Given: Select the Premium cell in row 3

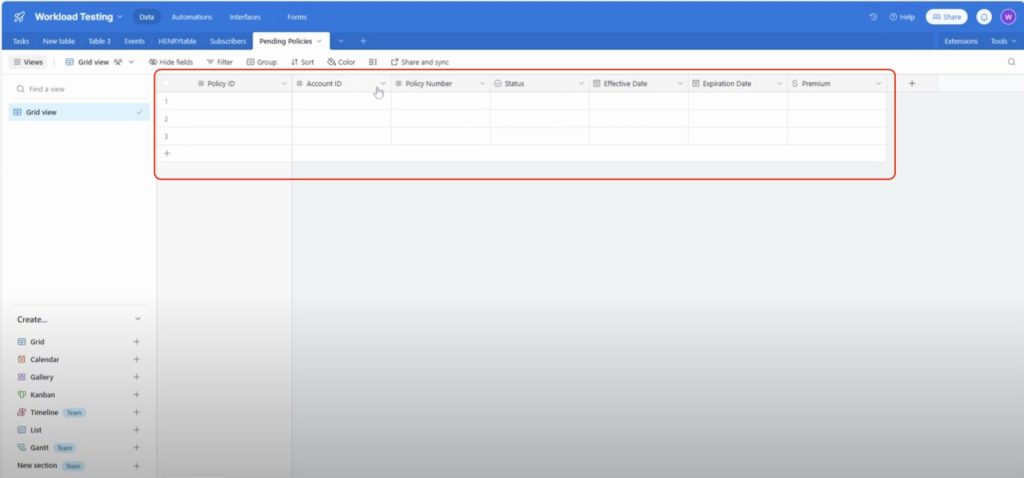Looking at the screenshot, I should coord(837,136).
